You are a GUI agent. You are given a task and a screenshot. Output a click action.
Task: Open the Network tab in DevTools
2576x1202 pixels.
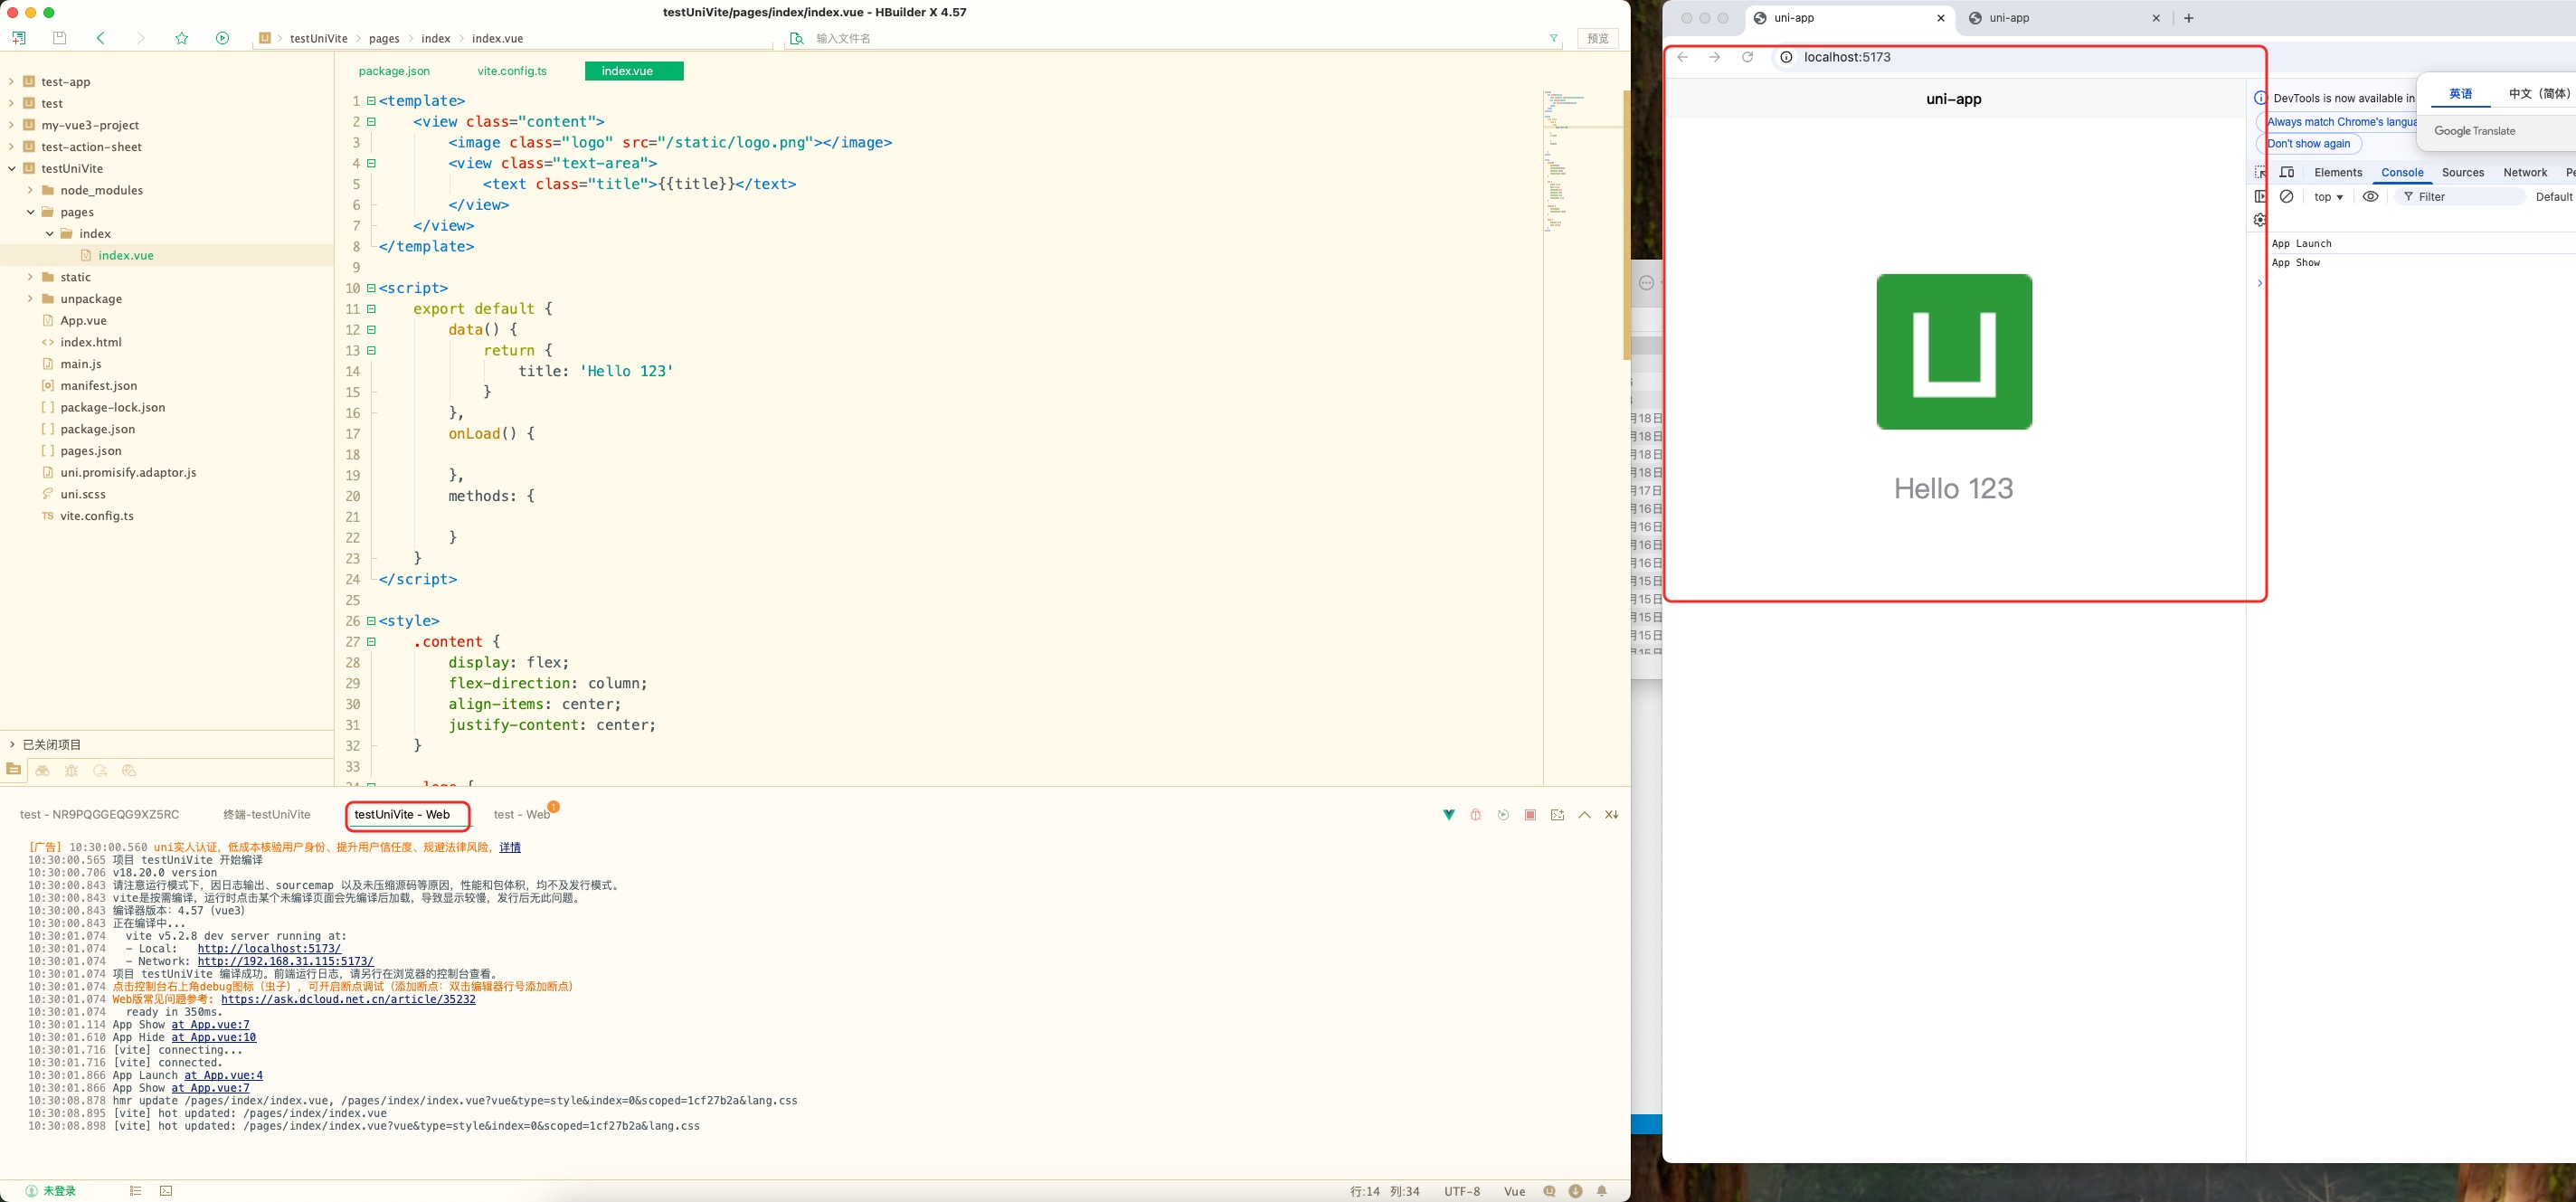[2525, 172]
